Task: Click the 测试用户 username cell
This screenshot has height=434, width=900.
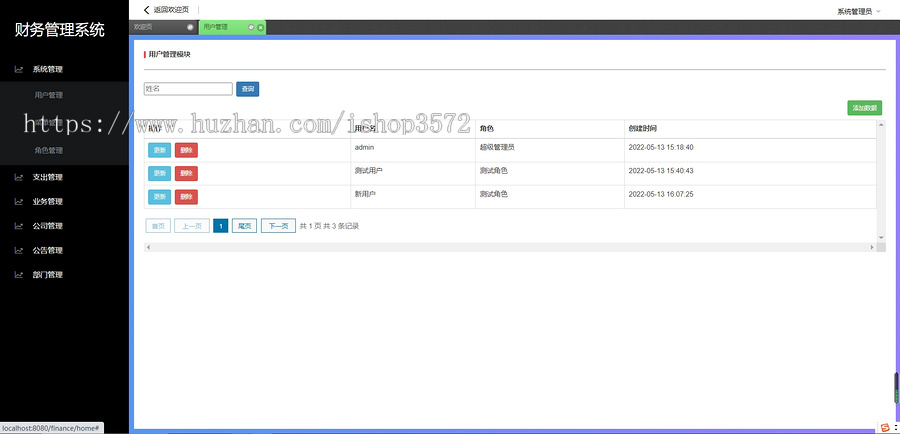Action: click(x=368, y=171)
